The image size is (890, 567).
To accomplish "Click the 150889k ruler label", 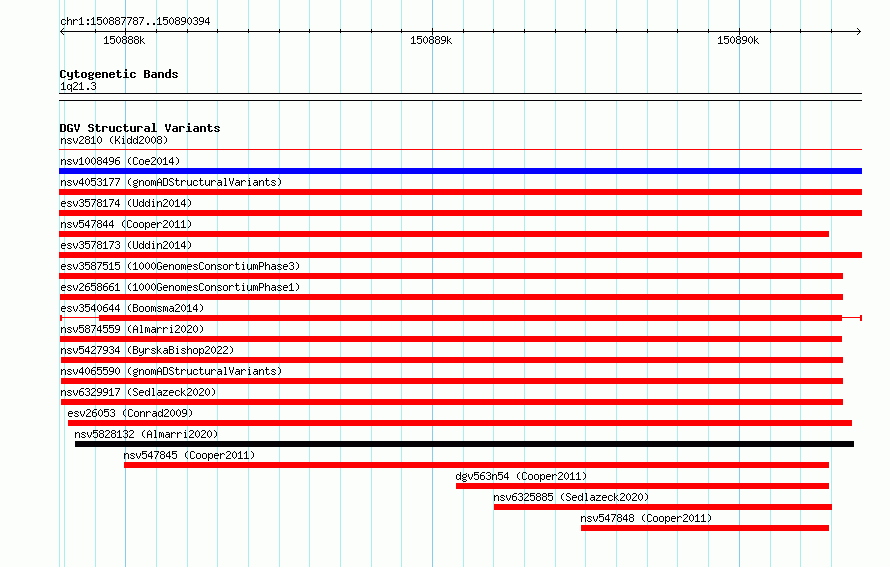I will 431,40.
